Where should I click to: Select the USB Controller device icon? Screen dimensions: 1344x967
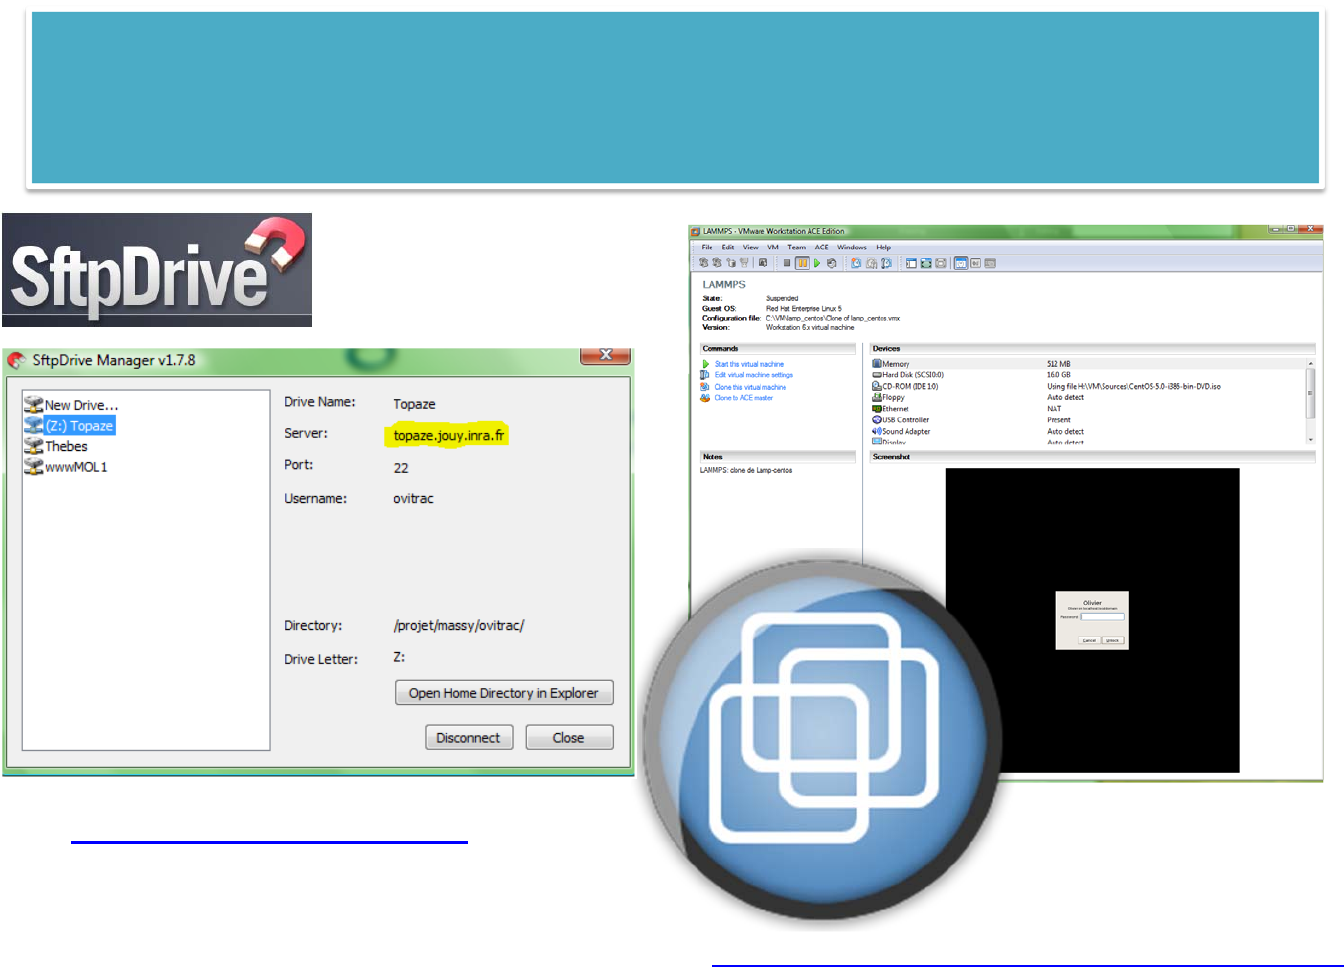tap(877, 420)
